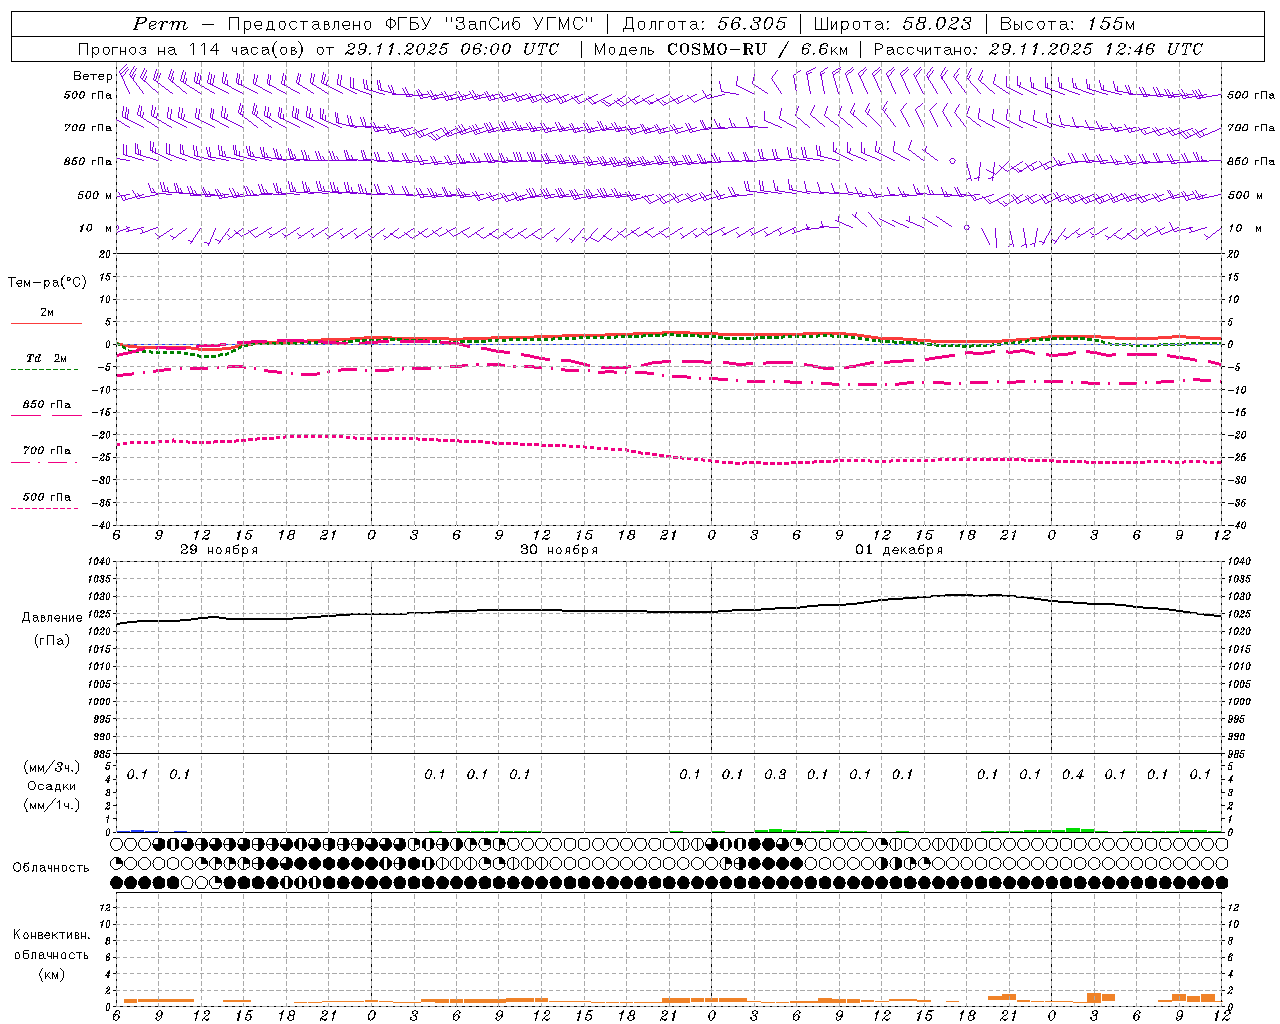This screenshot has width=1280, height=1024.
Task: Click the "0.3" precipitation value
Action: (775, 774)
